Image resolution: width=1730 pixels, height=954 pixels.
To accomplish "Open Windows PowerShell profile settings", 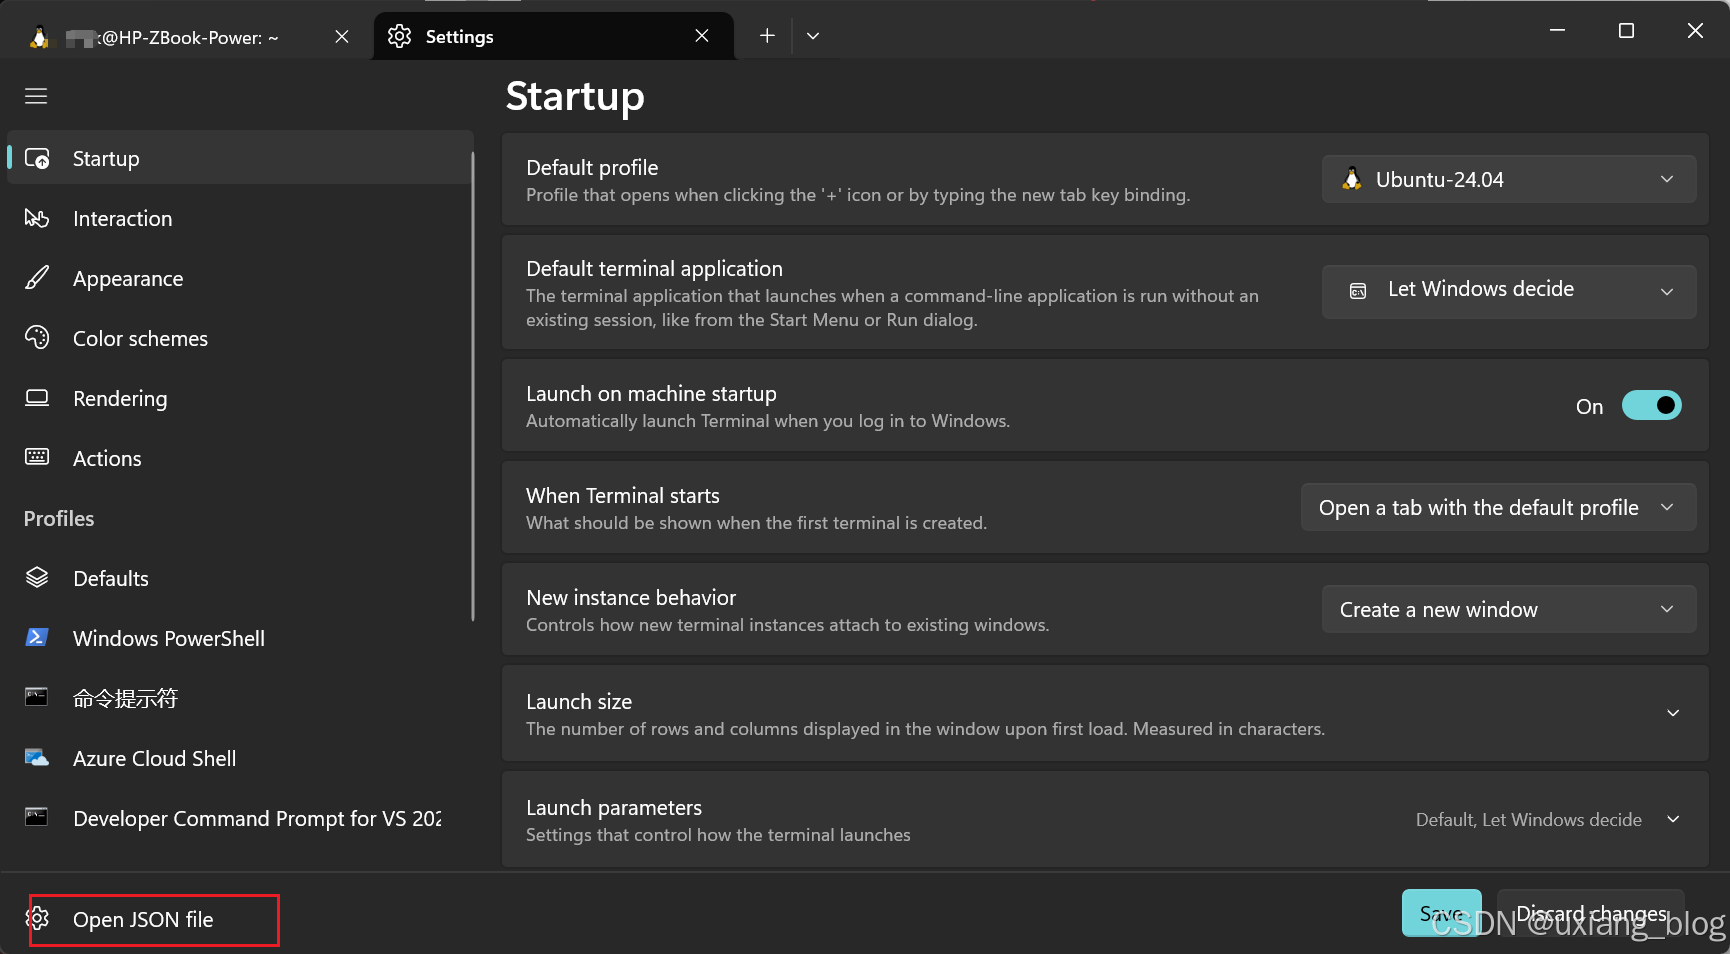I will pos(240,638).
